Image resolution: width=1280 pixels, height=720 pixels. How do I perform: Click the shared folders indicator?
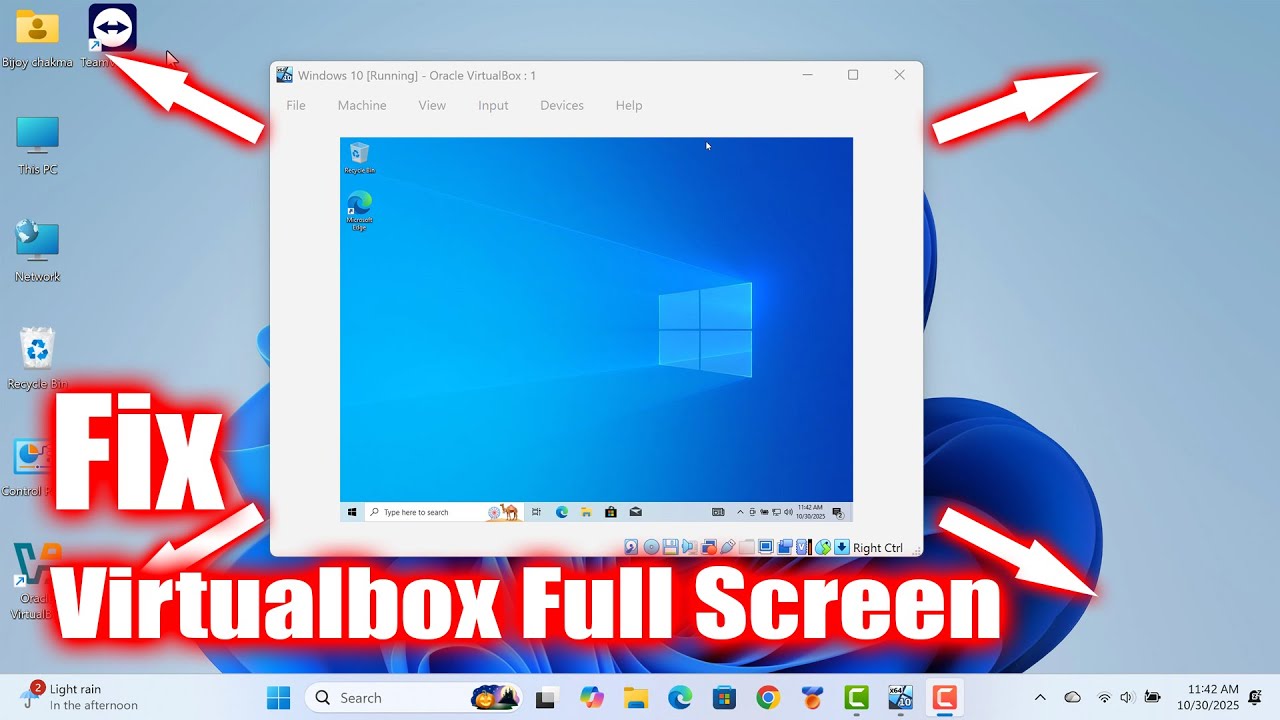[747, 547]
